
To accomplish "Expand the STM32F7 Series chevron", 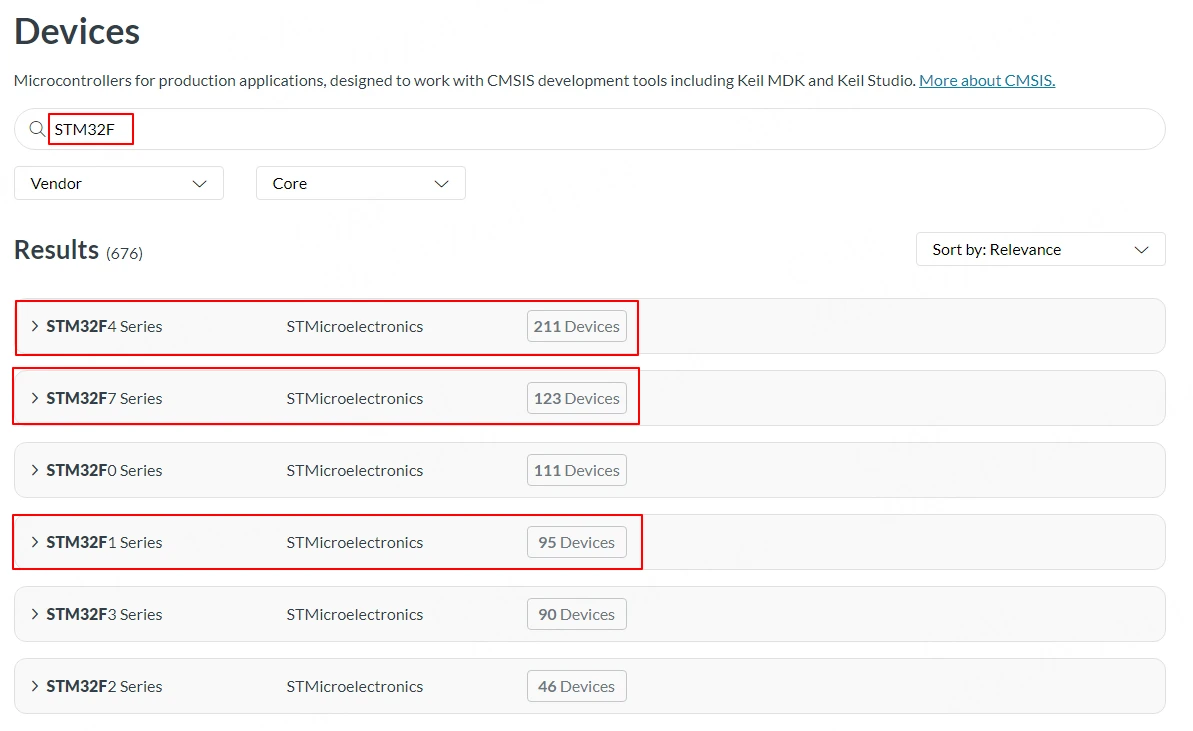I will (35, 398).
